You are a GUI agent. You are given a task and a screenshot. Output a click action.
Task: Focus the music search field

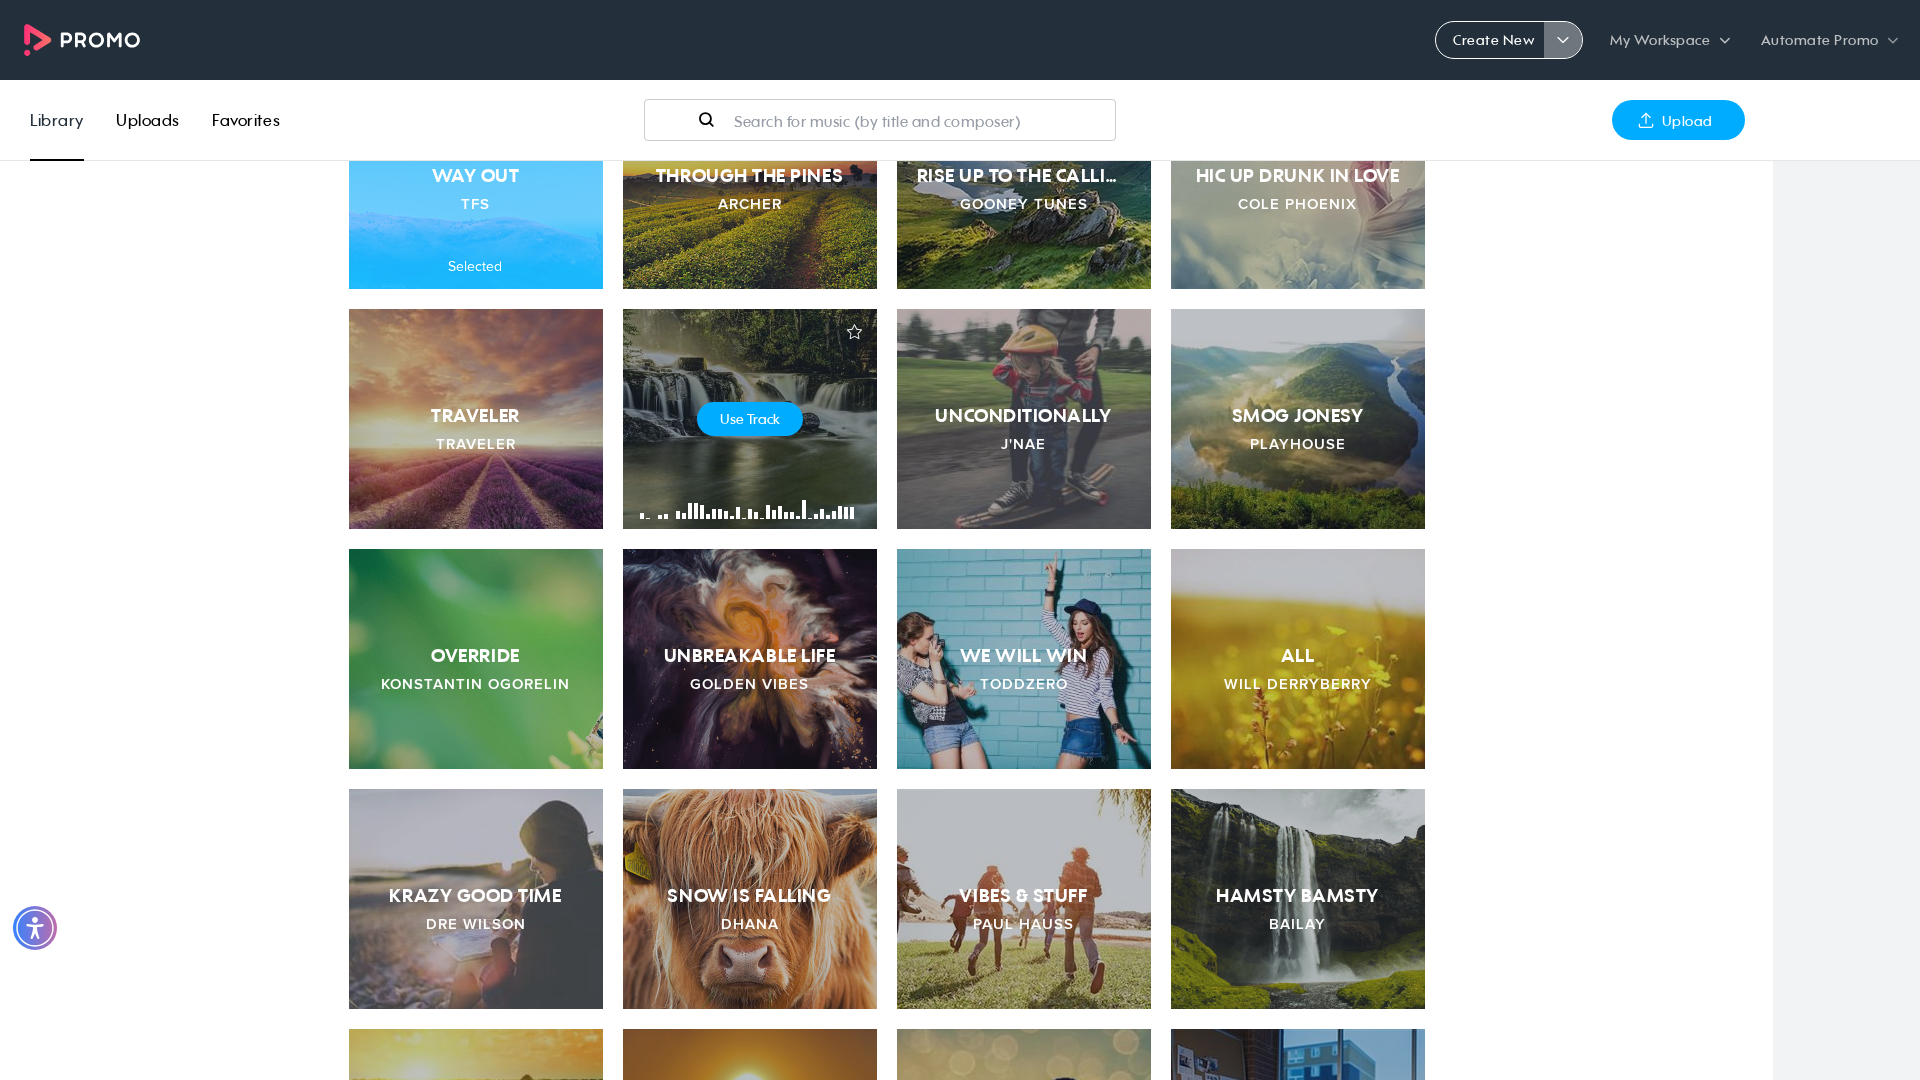pos(880,120)
